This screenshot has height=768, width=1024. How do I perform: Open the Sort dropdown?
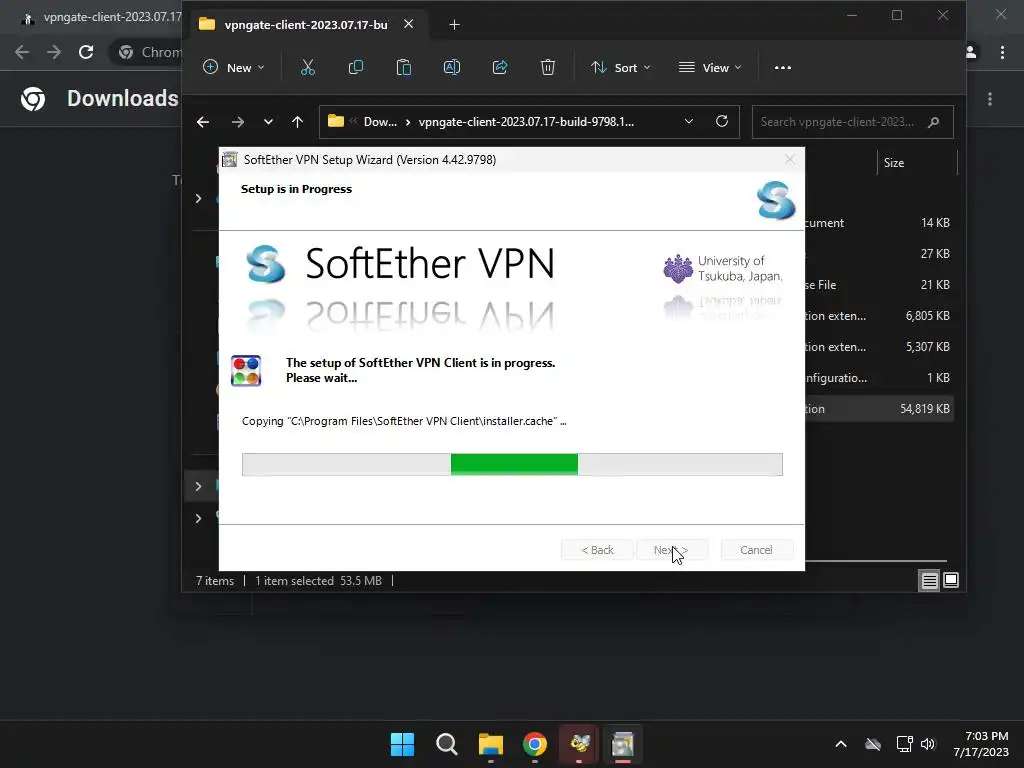[x=620, y=67]
